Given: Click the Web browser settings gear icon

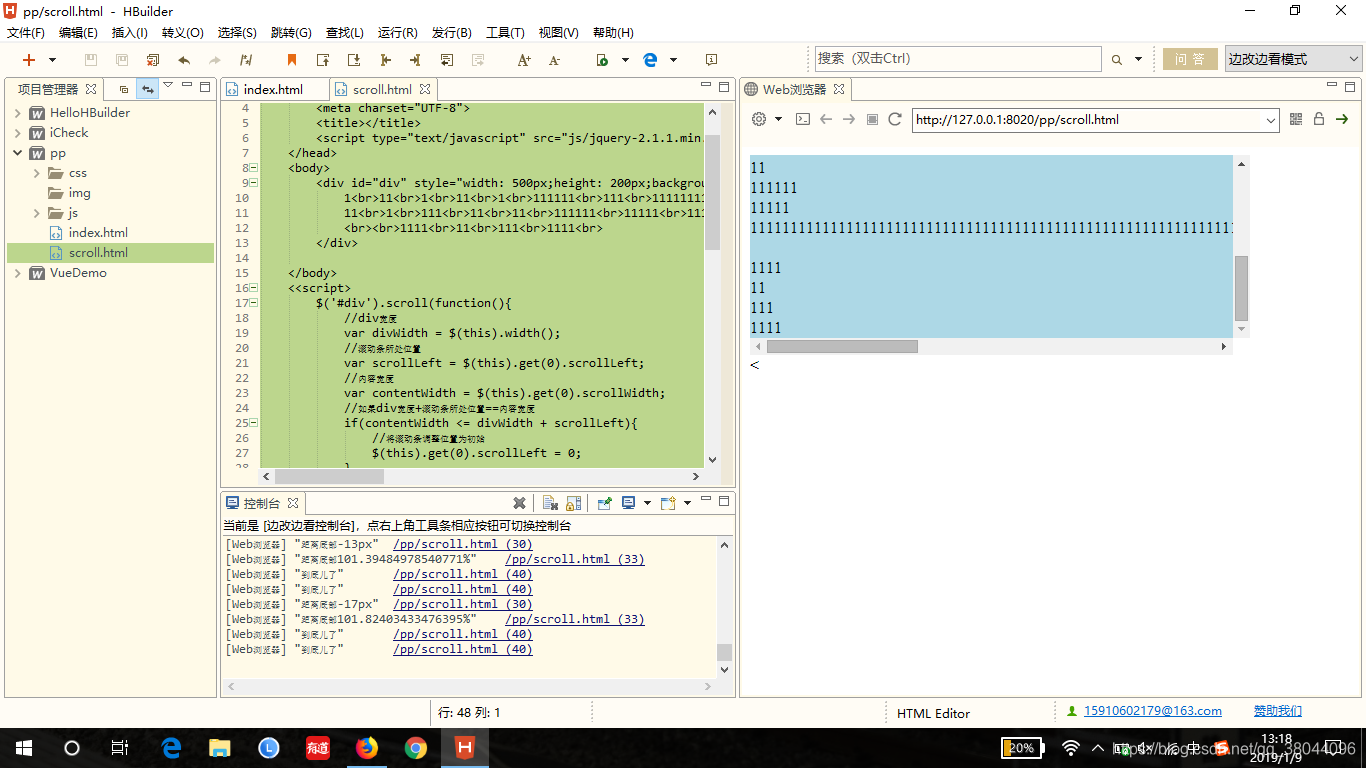Looking at the screenshot, I should pos(759,119).
